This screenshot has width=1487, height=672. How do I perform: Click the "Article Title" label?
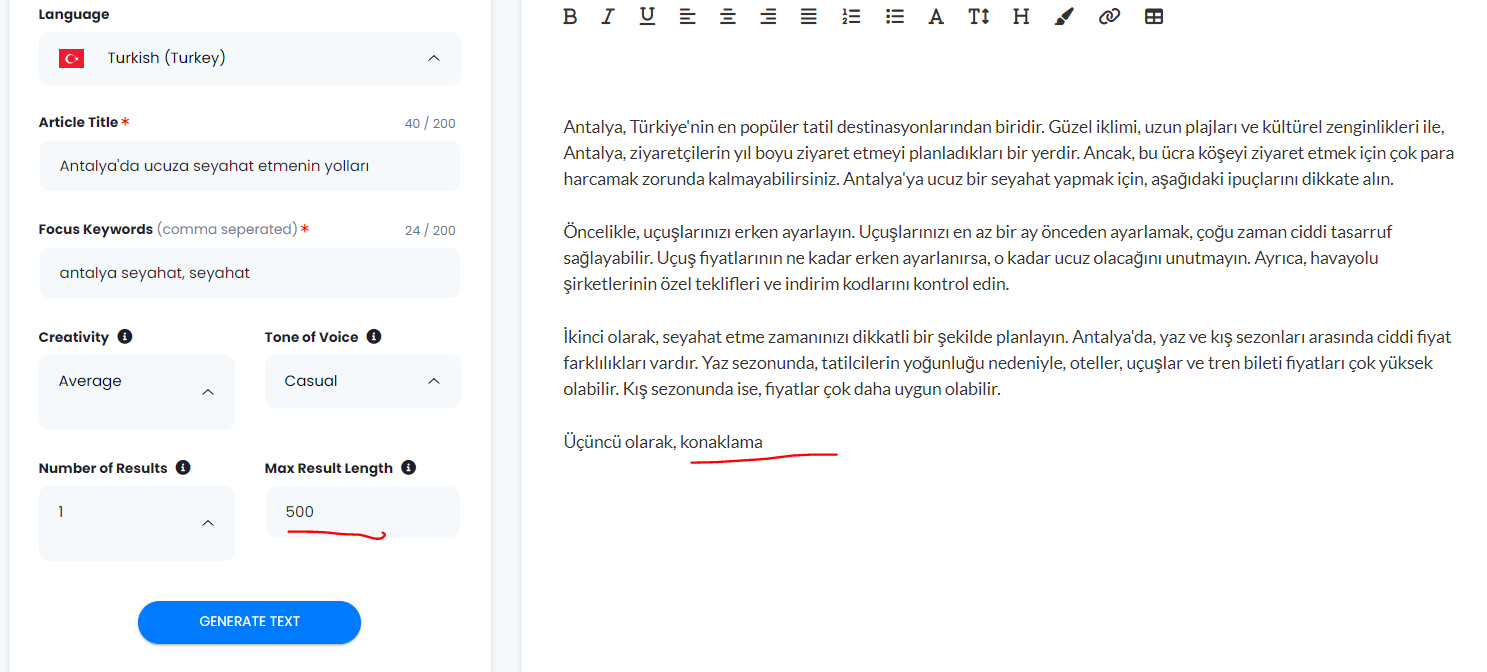[x=78, y=122]
